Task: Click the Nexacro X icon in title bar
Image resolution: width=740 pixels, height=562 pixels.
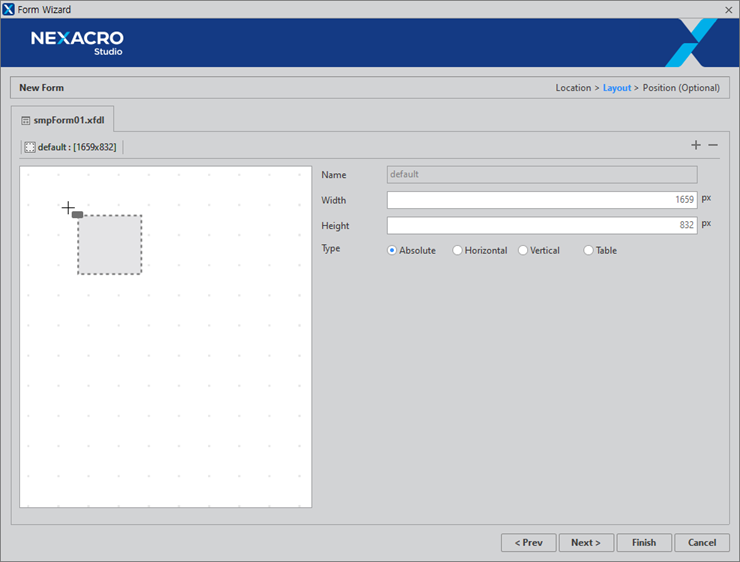Action: pos(8,9)
